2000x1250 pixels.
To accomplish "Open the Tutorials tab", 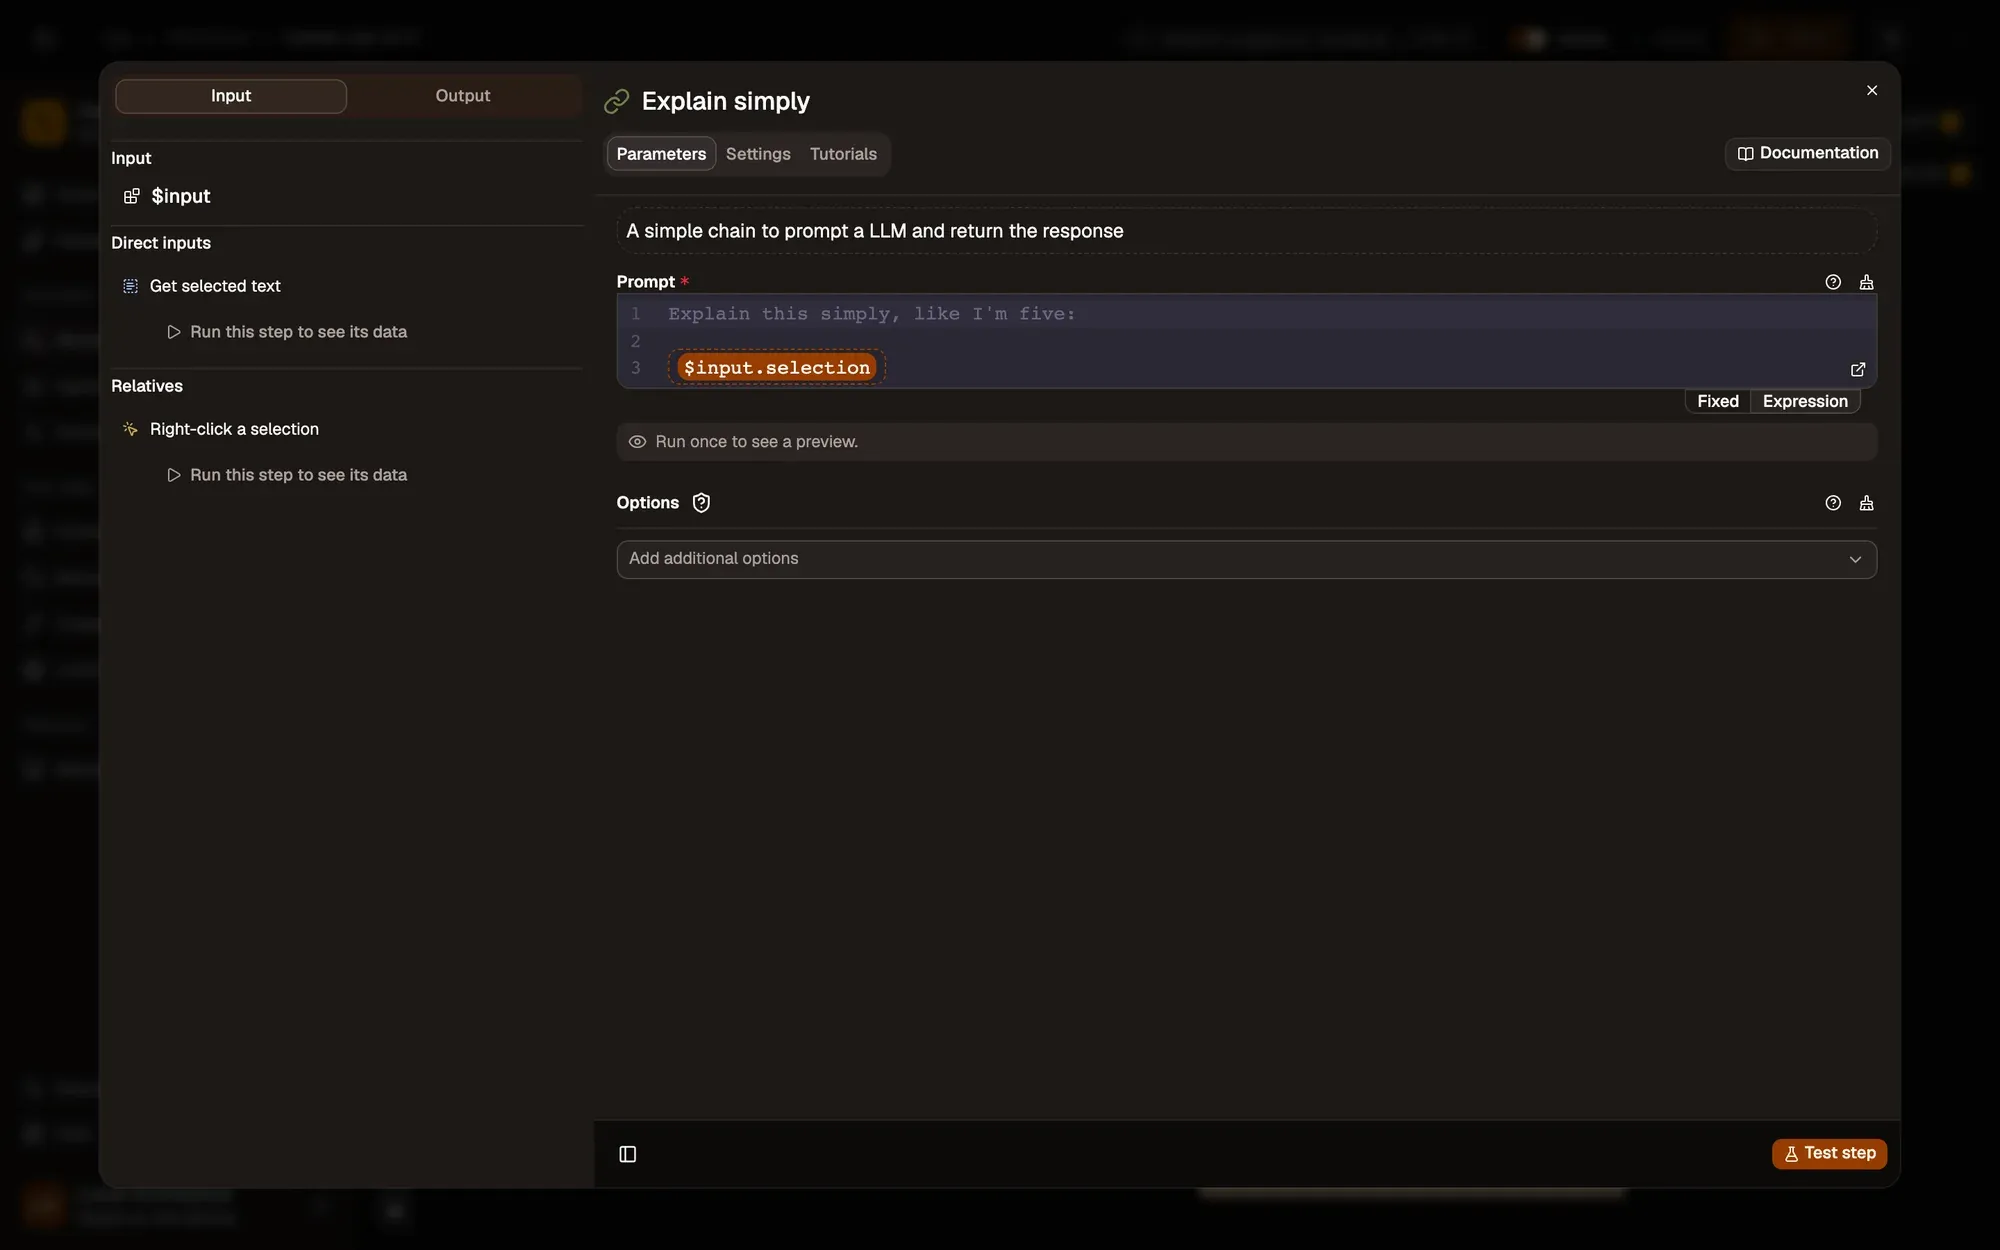I will [843, 154].
